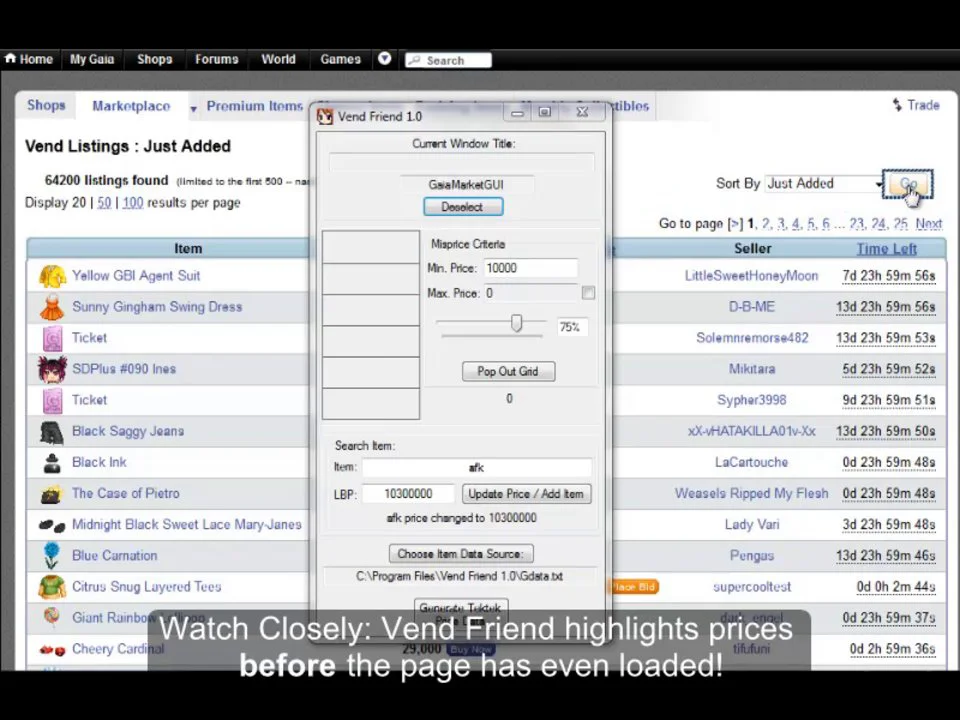Show 100 results per page
Screen dimensions: 960x720
point(133,203)
